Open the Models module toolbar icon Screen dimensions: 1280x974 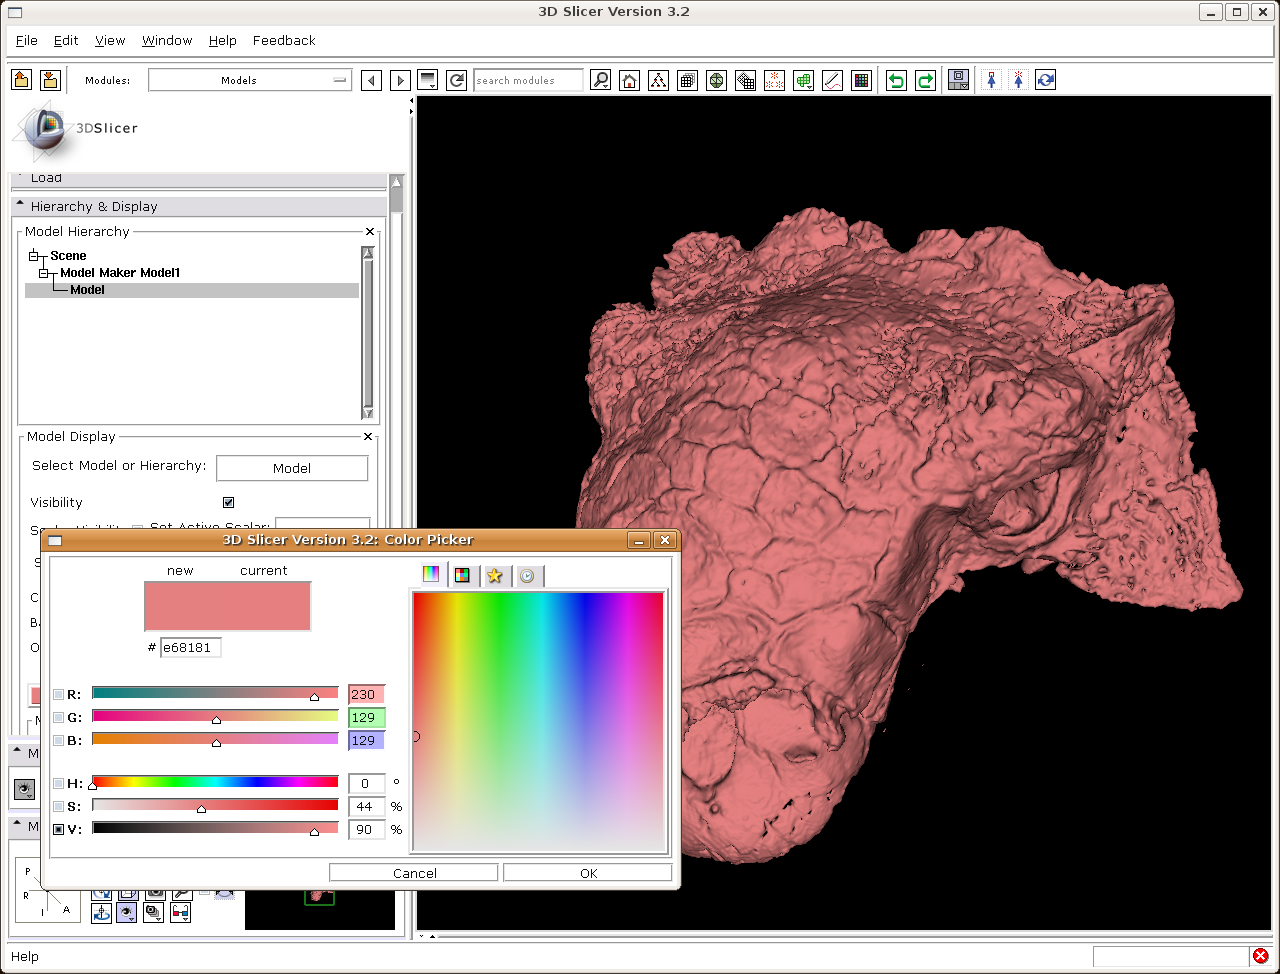716,80
